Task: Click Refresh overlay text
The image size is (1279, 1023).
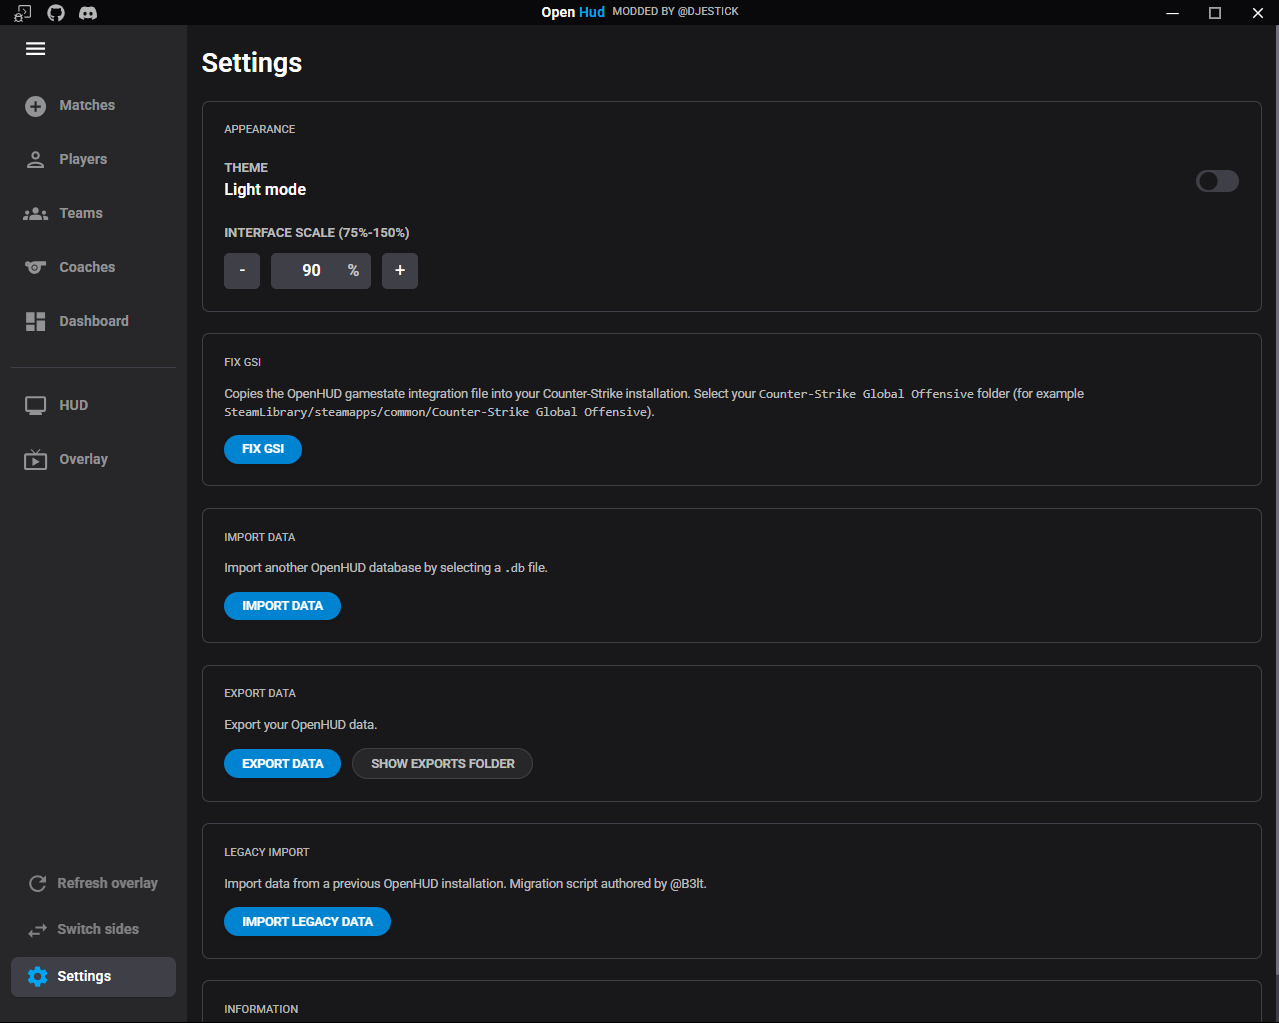Action: click(108, 883)
